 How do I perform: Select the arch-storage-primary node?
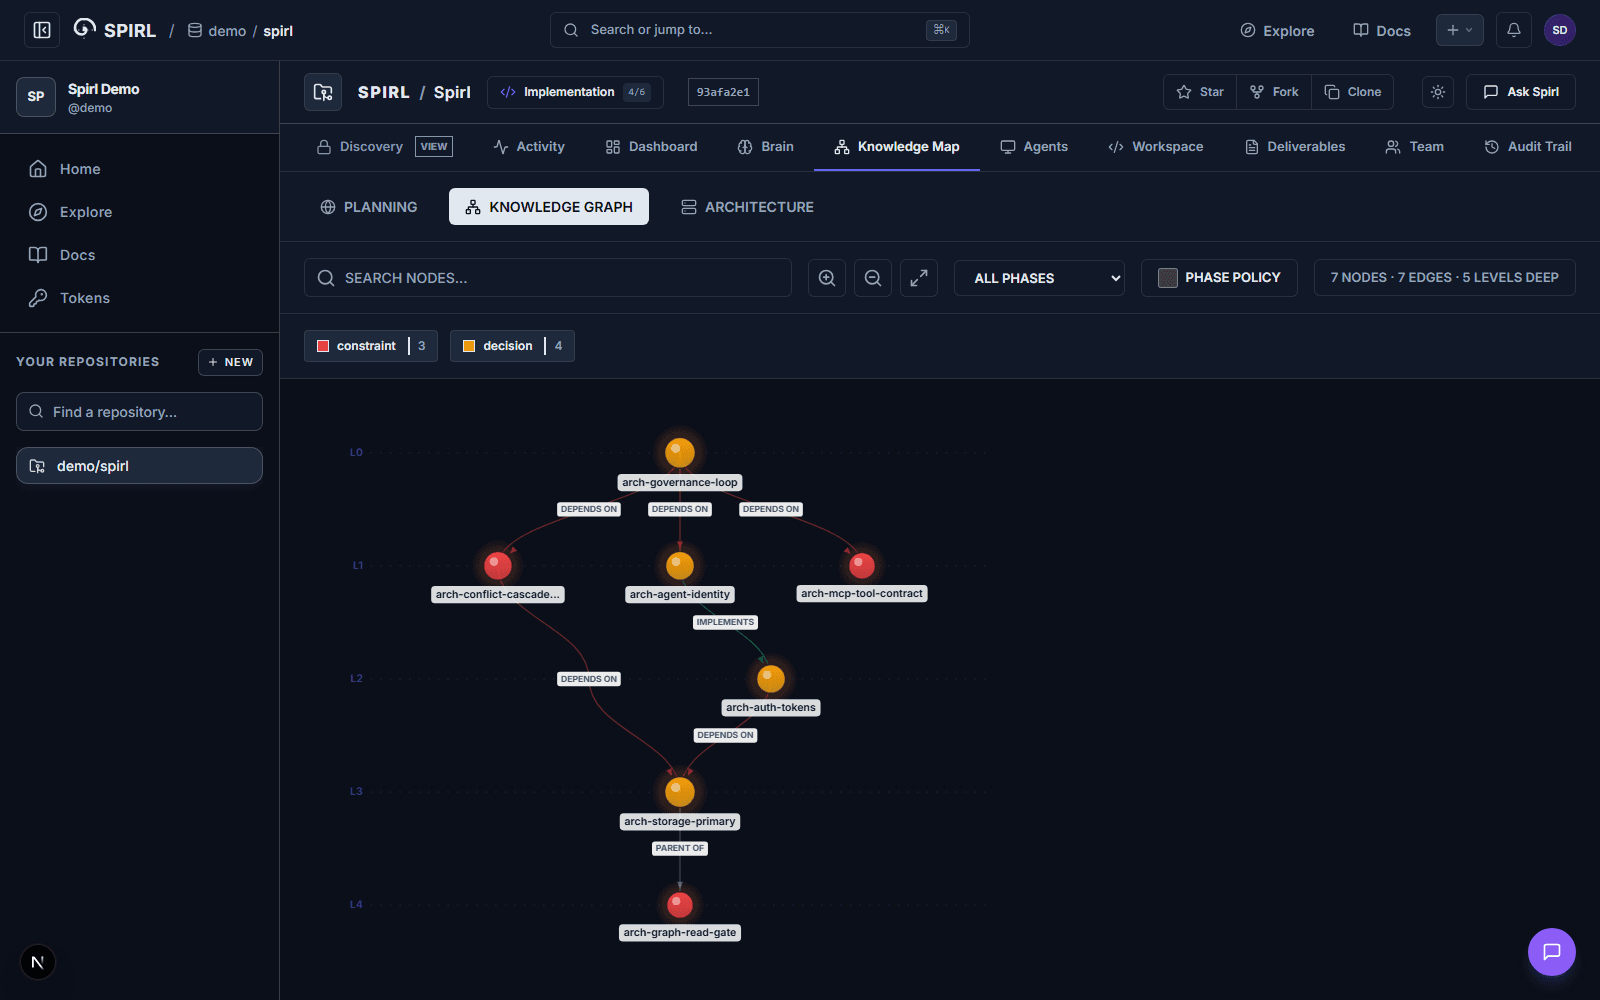tap(680, 792)
